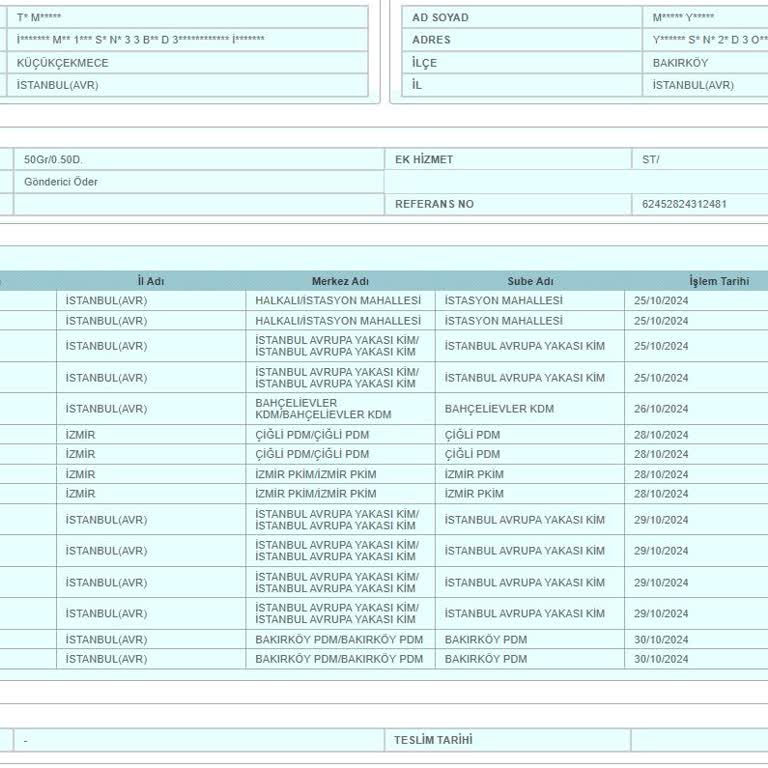Viewport: 768px width, 768px height.
Task: Click the TESLİM TARİHİ label
Action: [x=433, y=740]
